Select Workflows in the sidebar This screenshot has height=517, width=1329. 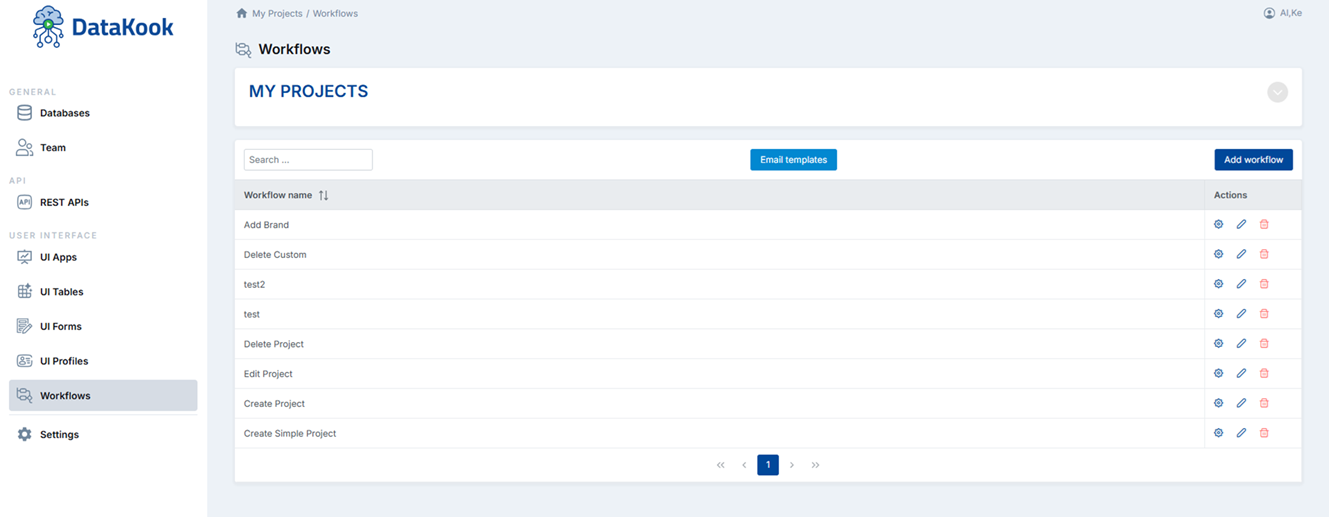coord(103,395)
